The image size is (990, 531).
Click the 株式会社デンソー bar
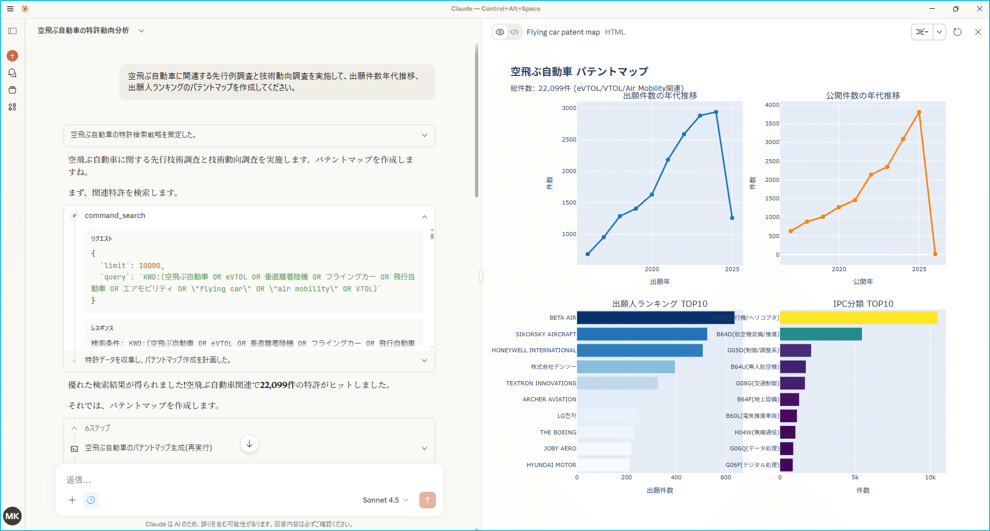click(x=626, y=367)
